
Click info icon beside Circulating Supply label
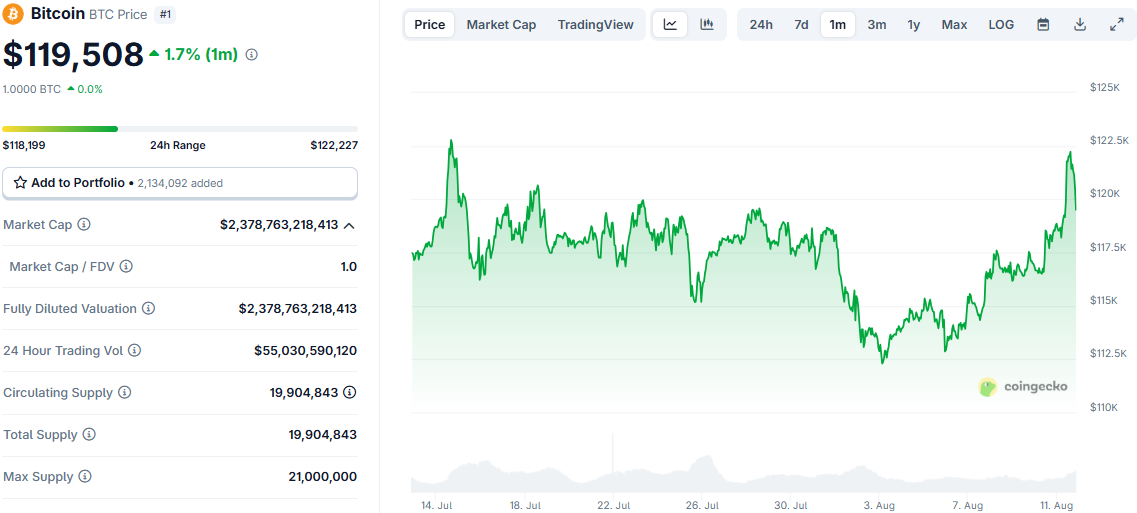click(x=125, y=393)
